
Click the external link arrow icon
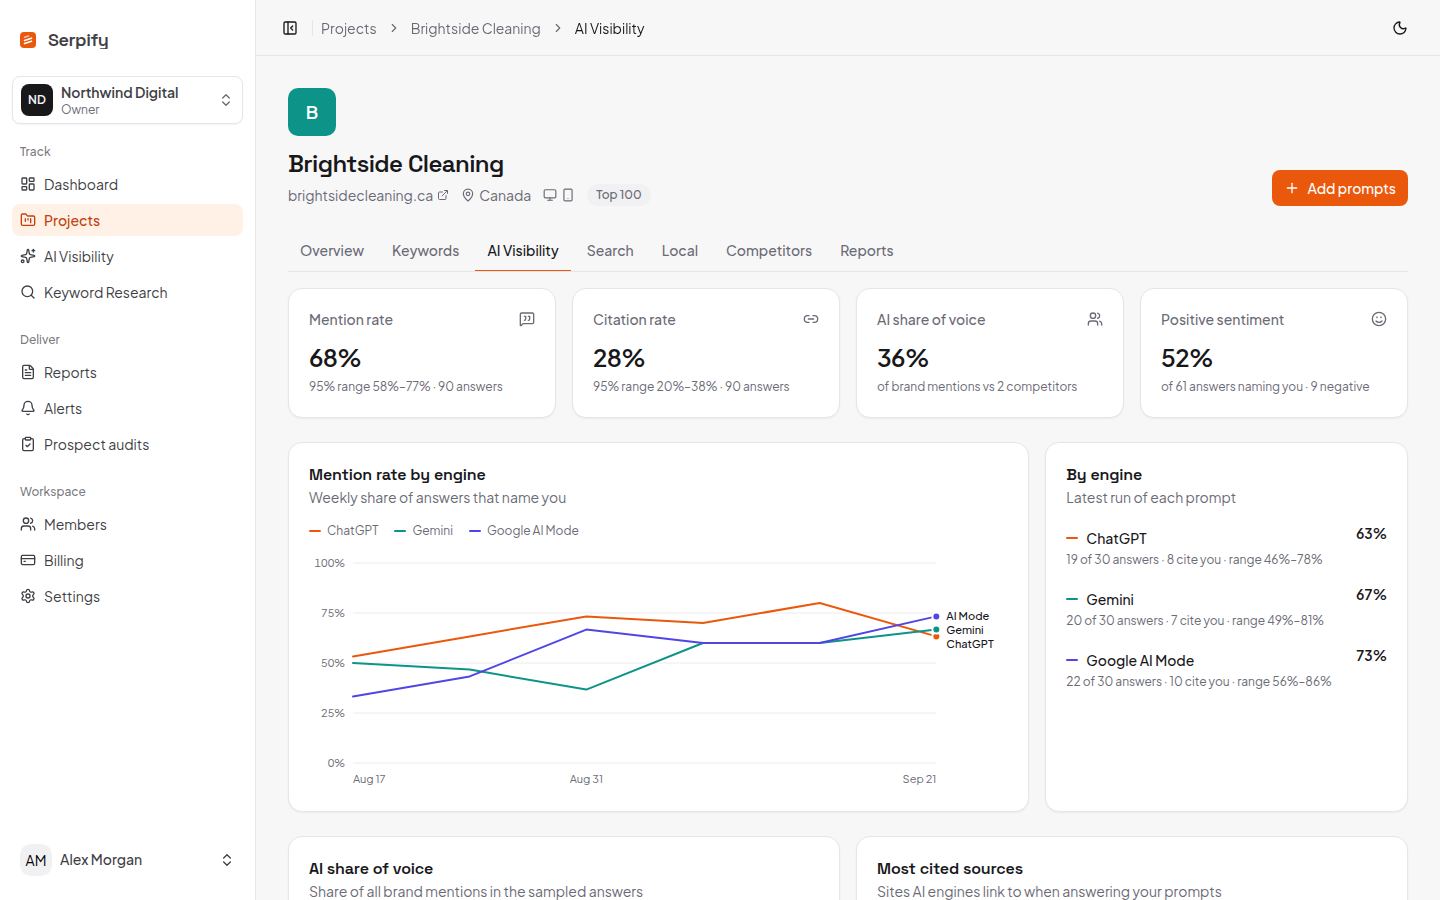[x=443, y=195]
